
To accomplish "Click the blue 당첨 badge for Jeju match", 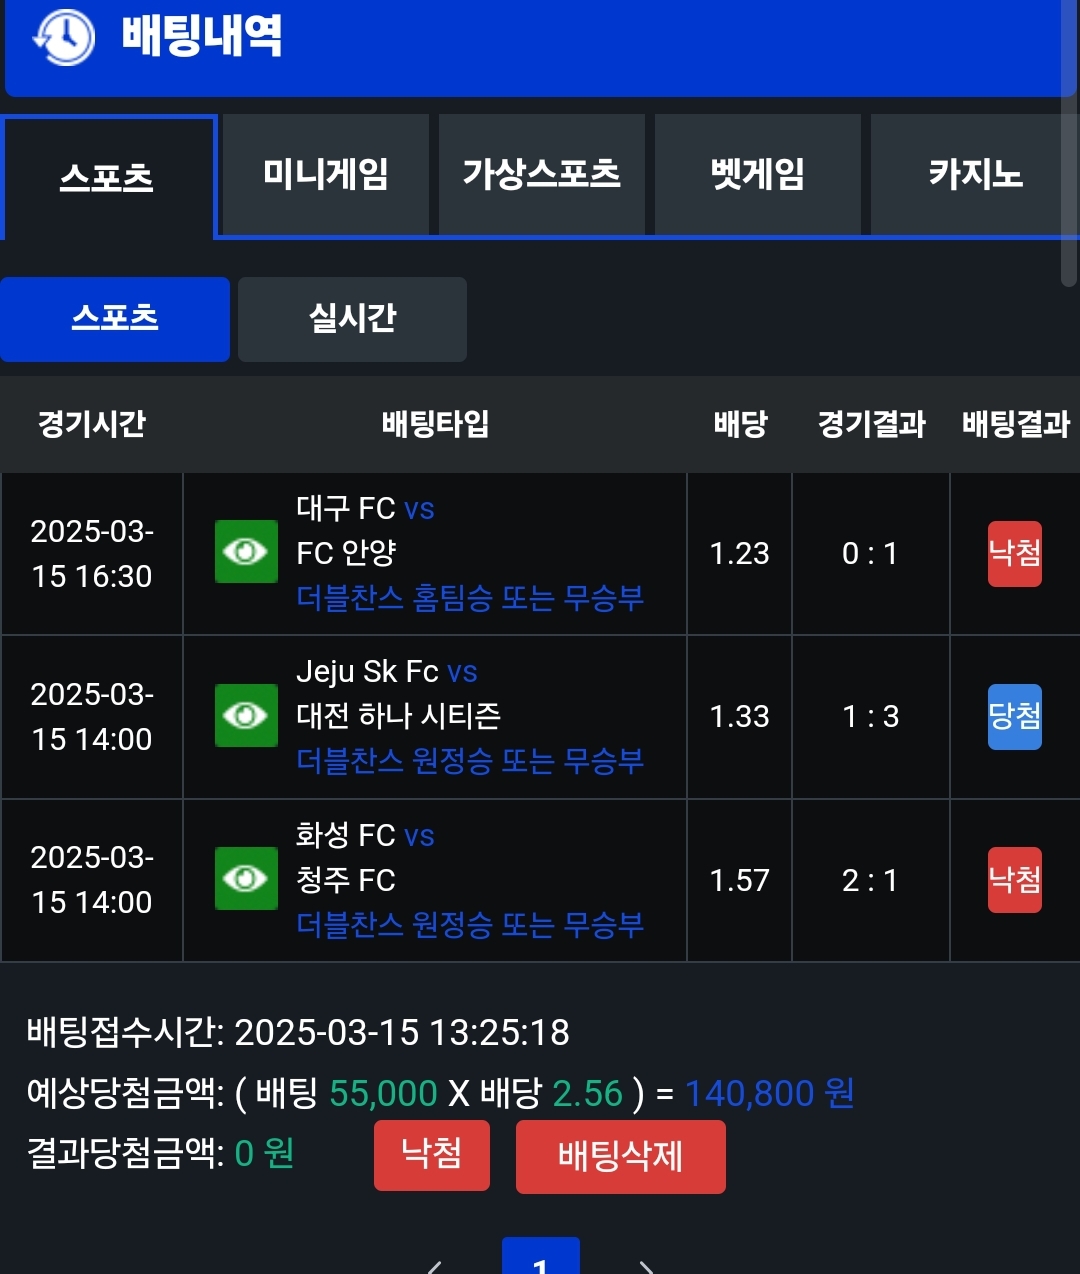I will [x=1015, y=716].
